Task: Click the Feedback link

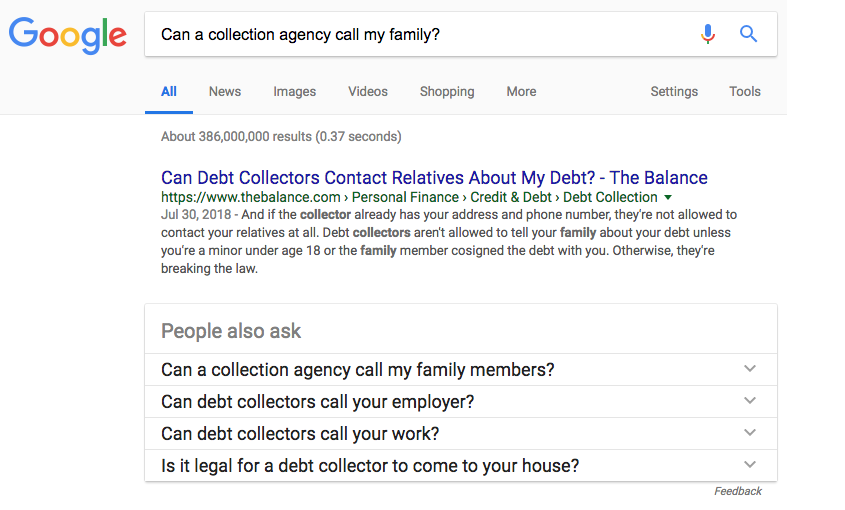Action: pos(738,491)
